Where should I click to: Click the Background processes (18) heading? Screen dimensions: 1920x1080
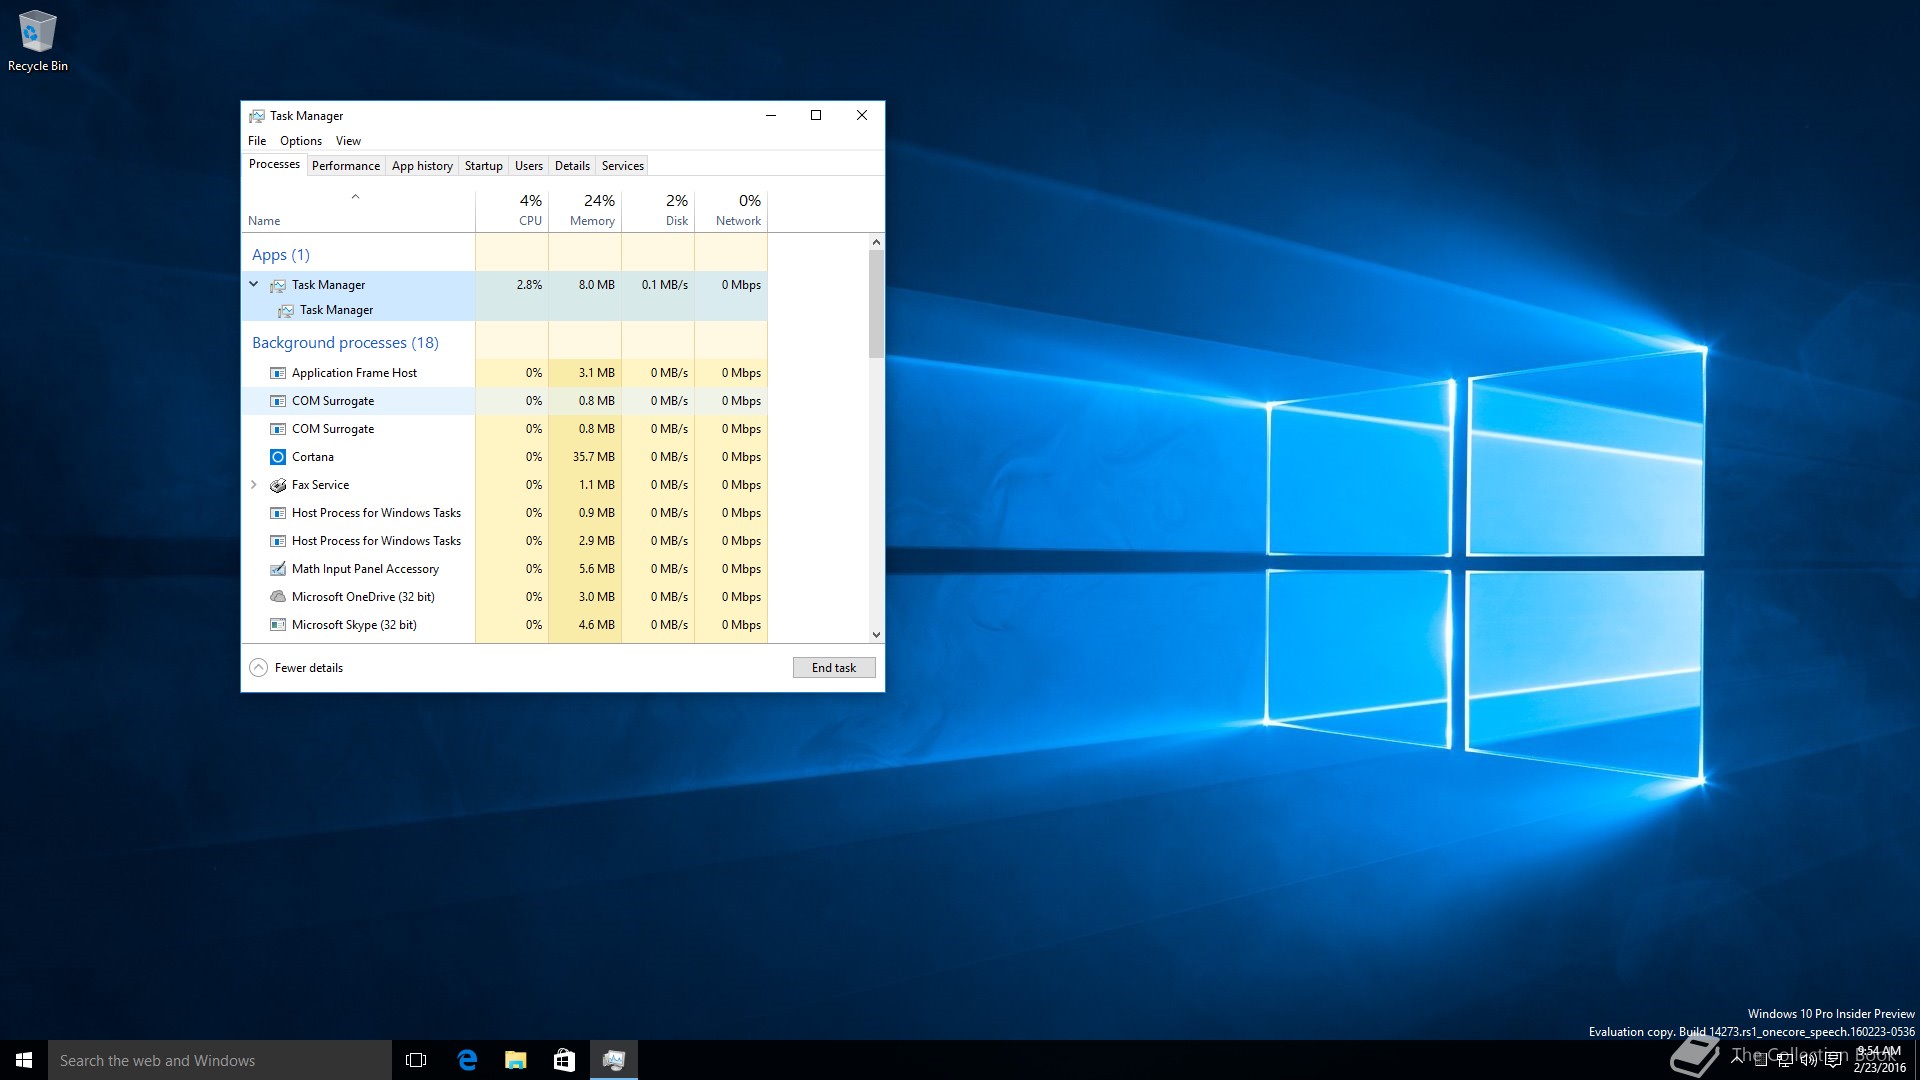coord(345,343)
